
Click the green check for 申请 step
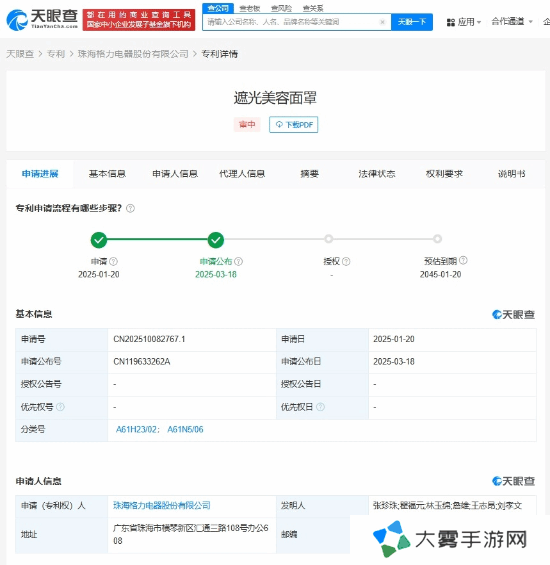(x=99, y=240)
